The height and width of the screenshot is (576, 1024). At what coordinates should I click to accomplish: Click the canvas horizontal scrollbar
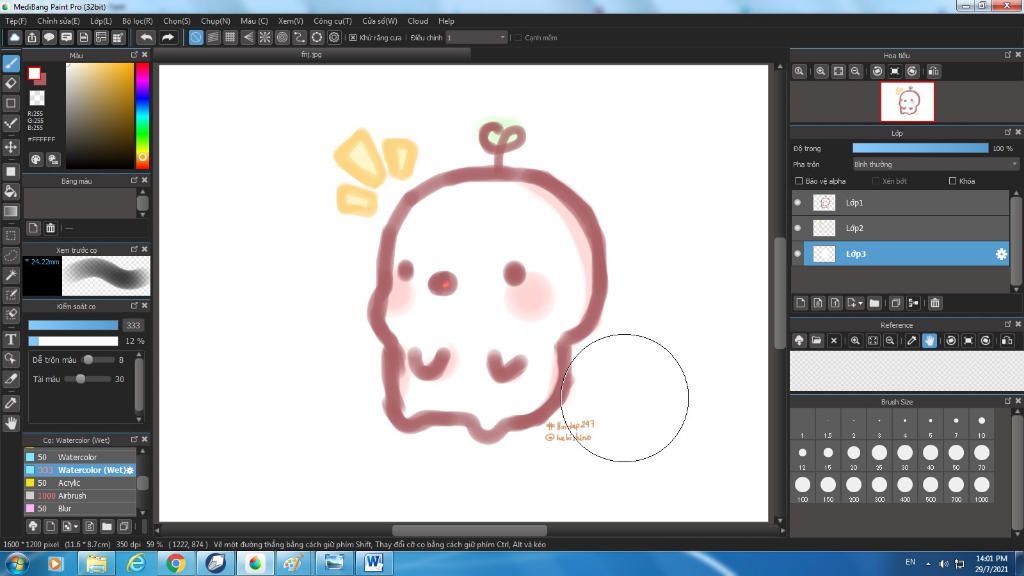[x=470, y=530]
